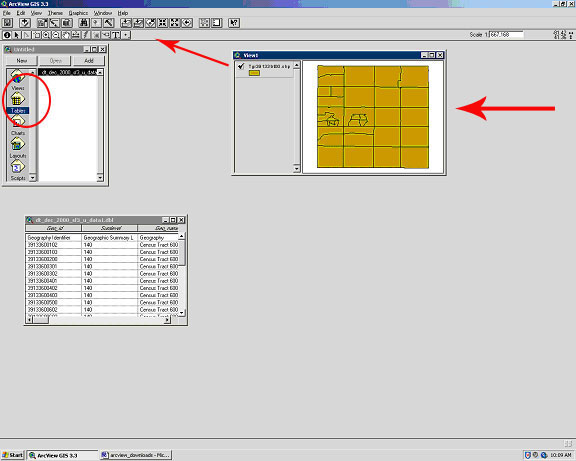Viewport: 576px width, 461px height.
Task: Switch to arcview_downloads taskbar window
Action: [136, 455]
